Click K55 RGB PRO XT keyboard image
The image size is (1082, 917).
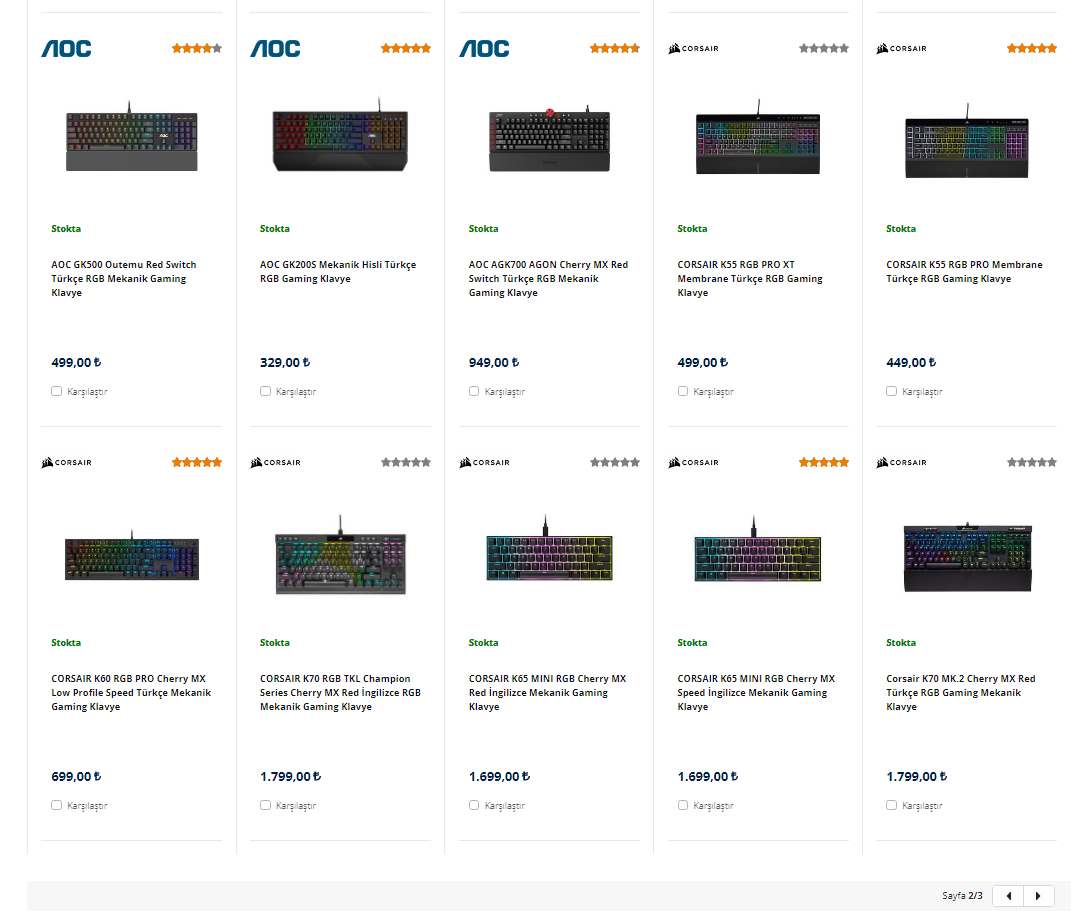coord(758,138)
